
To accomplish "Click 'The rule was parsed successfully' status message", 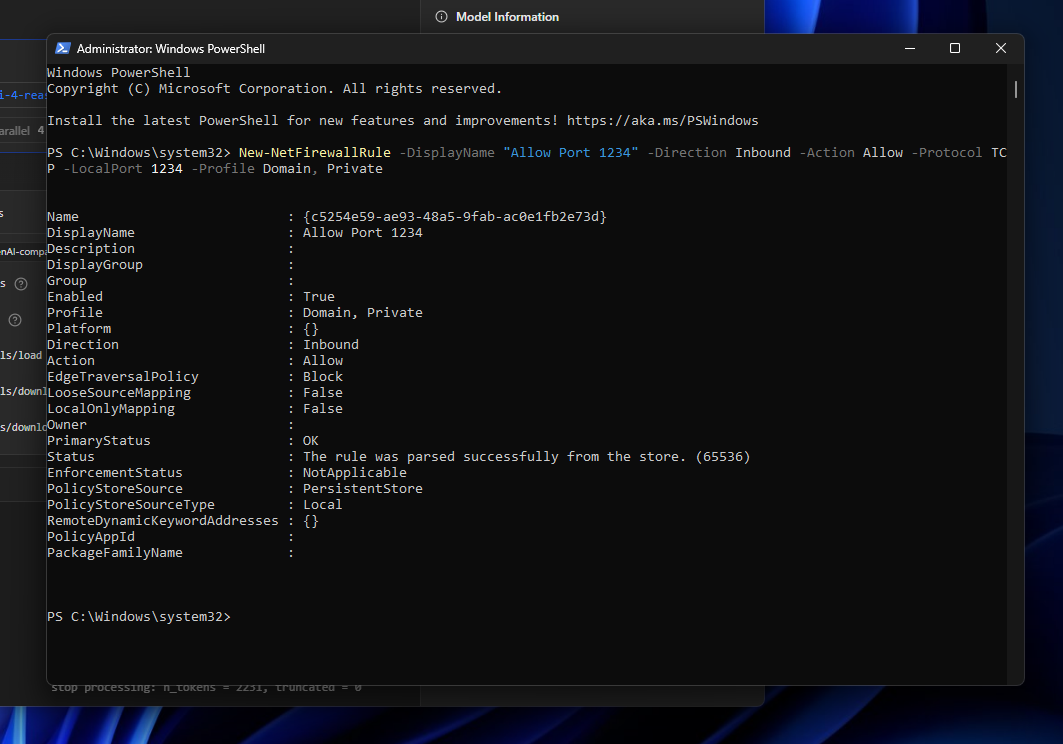I will coord(527,456).
